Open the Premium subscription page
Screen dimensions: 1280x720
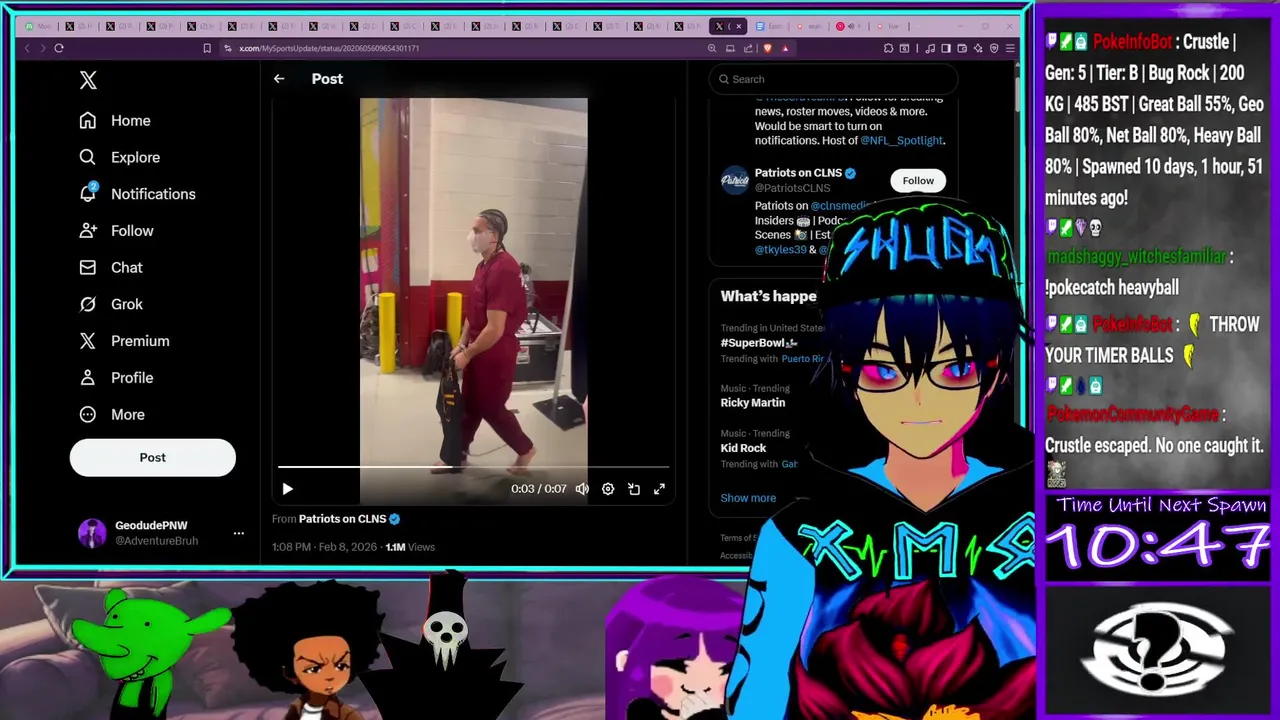pyautogui.click(x=125, y=341)
